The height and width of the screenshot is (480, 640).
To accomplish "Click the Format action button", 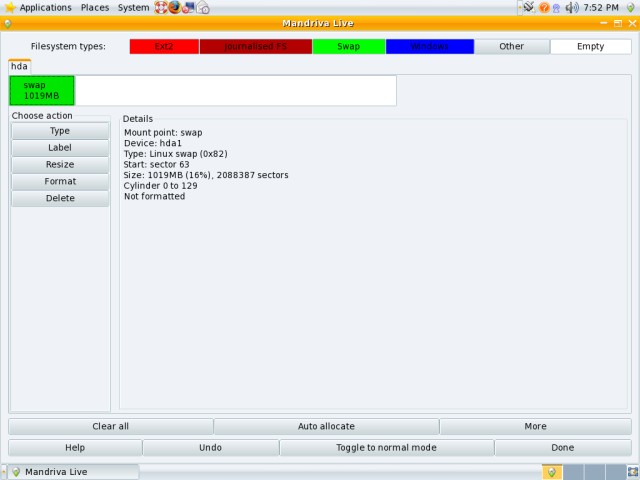I will point(60,181).
